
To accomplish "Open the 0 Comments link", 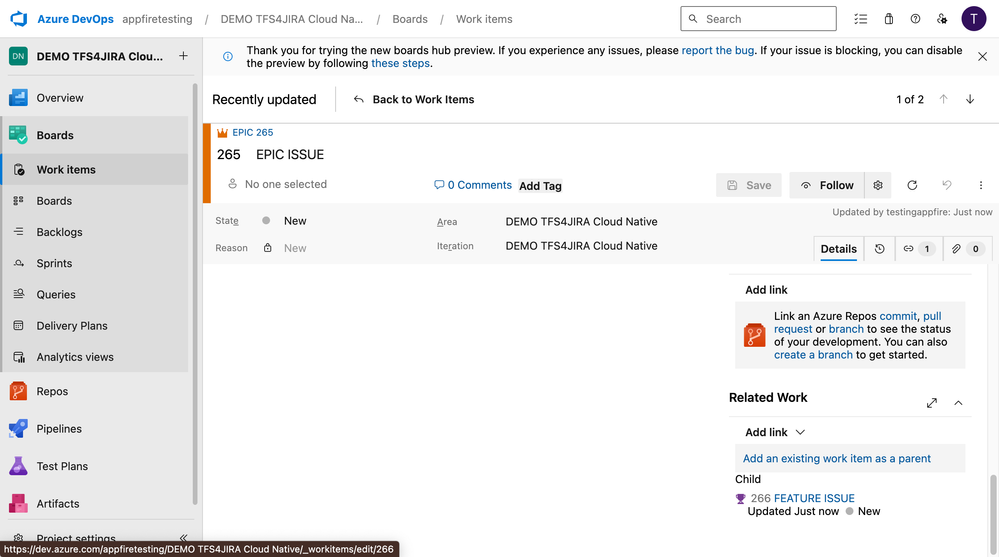I will click(x=473, y=185).
